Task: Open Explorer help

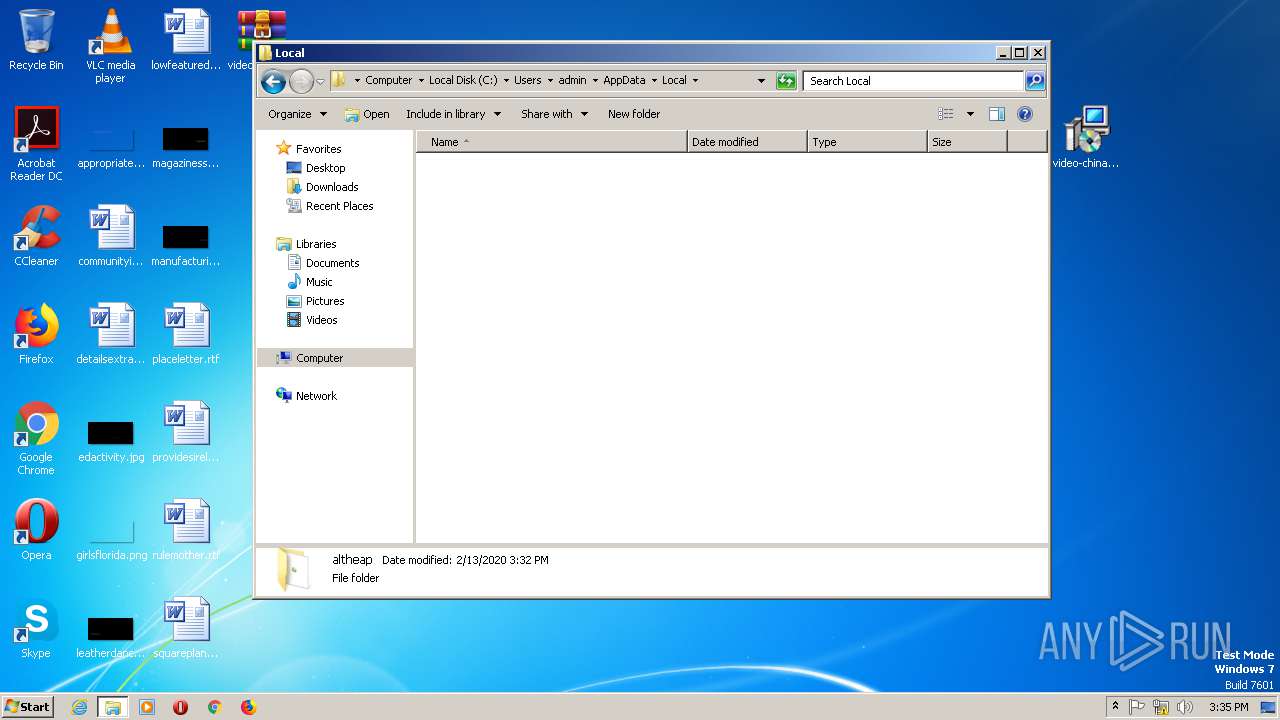Action: (1025, 114)
